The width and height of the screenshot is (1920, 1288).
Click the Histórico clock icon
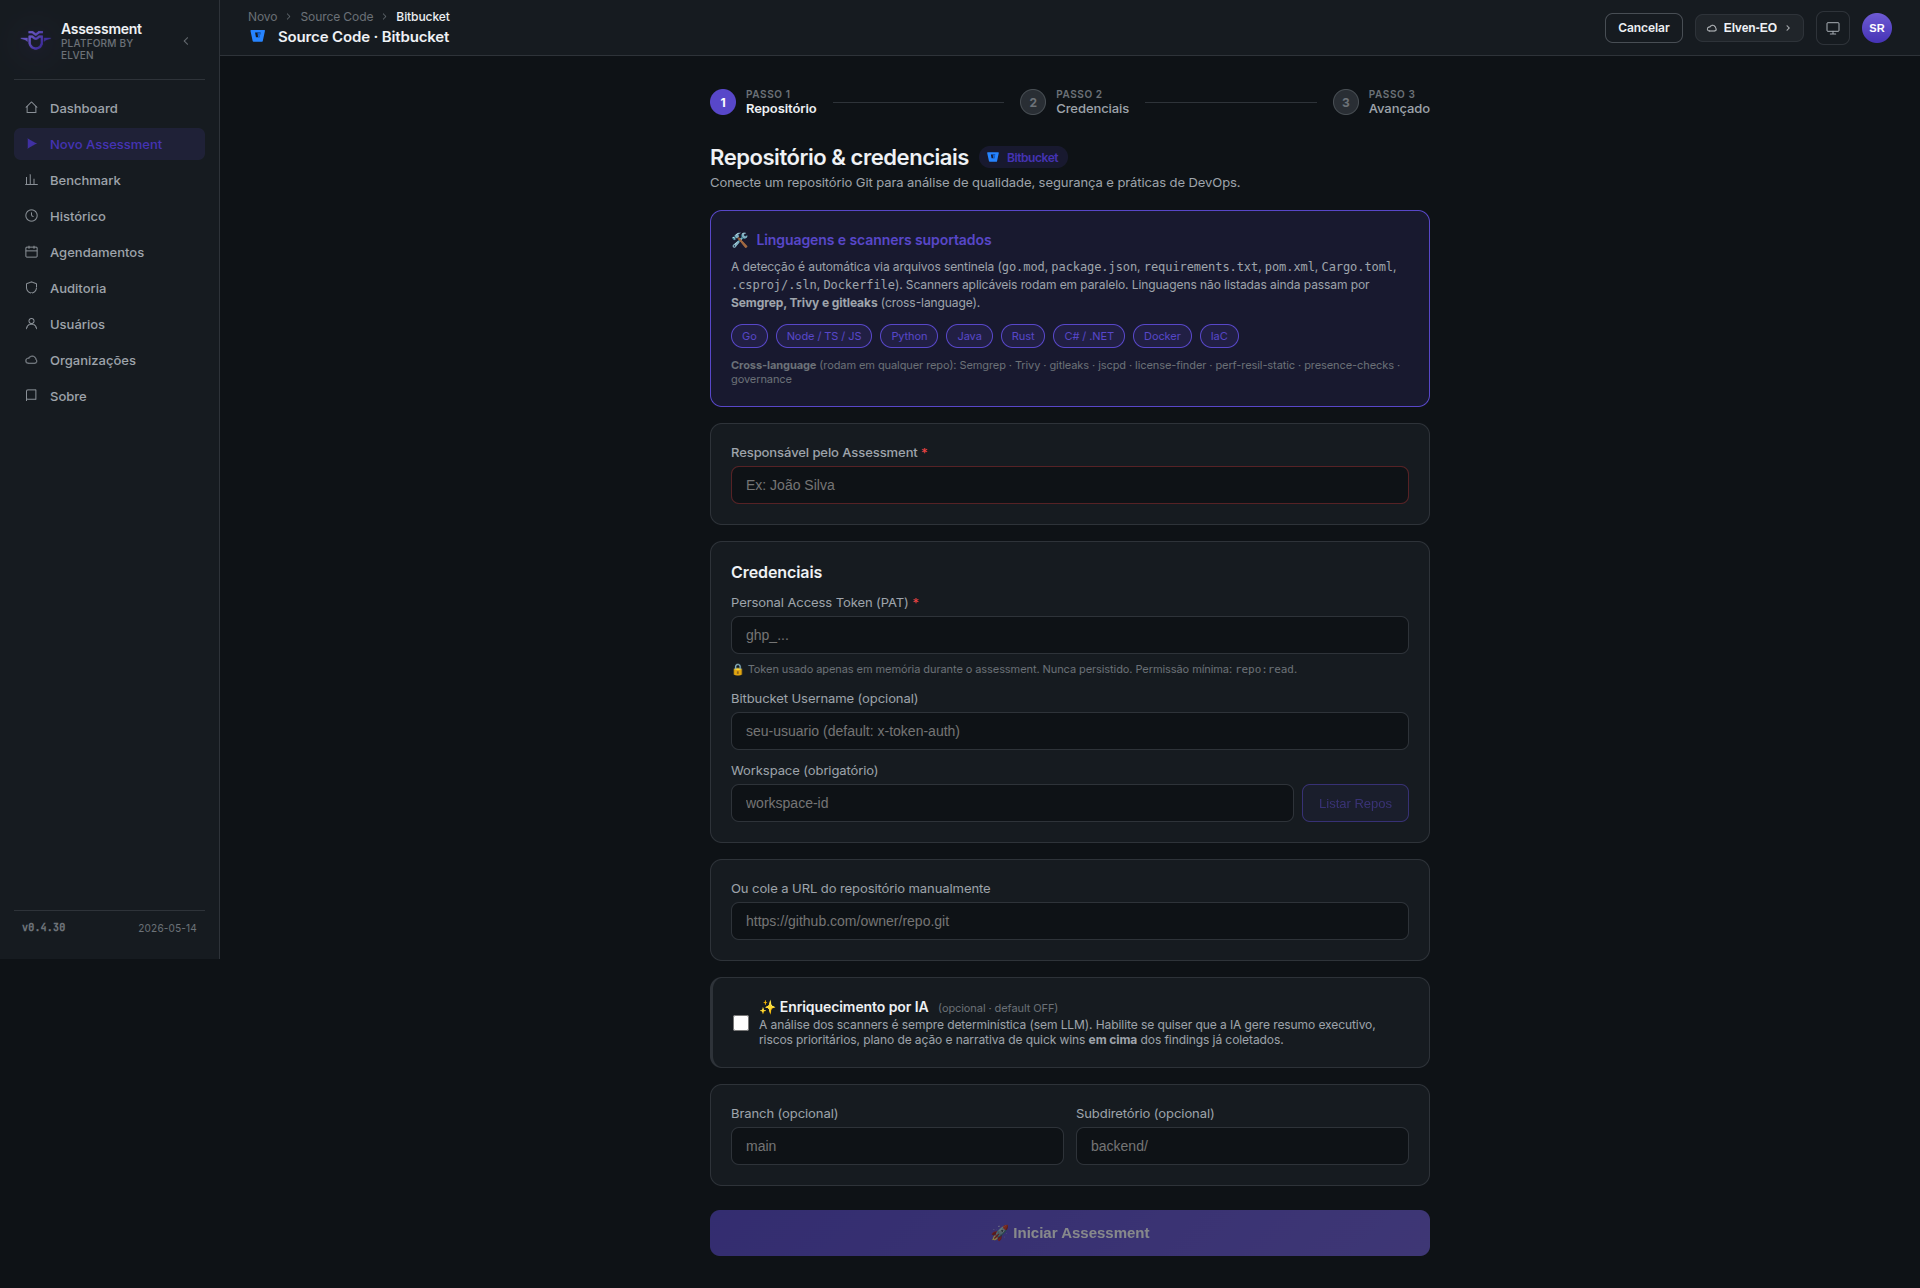[x=31, y=216]
